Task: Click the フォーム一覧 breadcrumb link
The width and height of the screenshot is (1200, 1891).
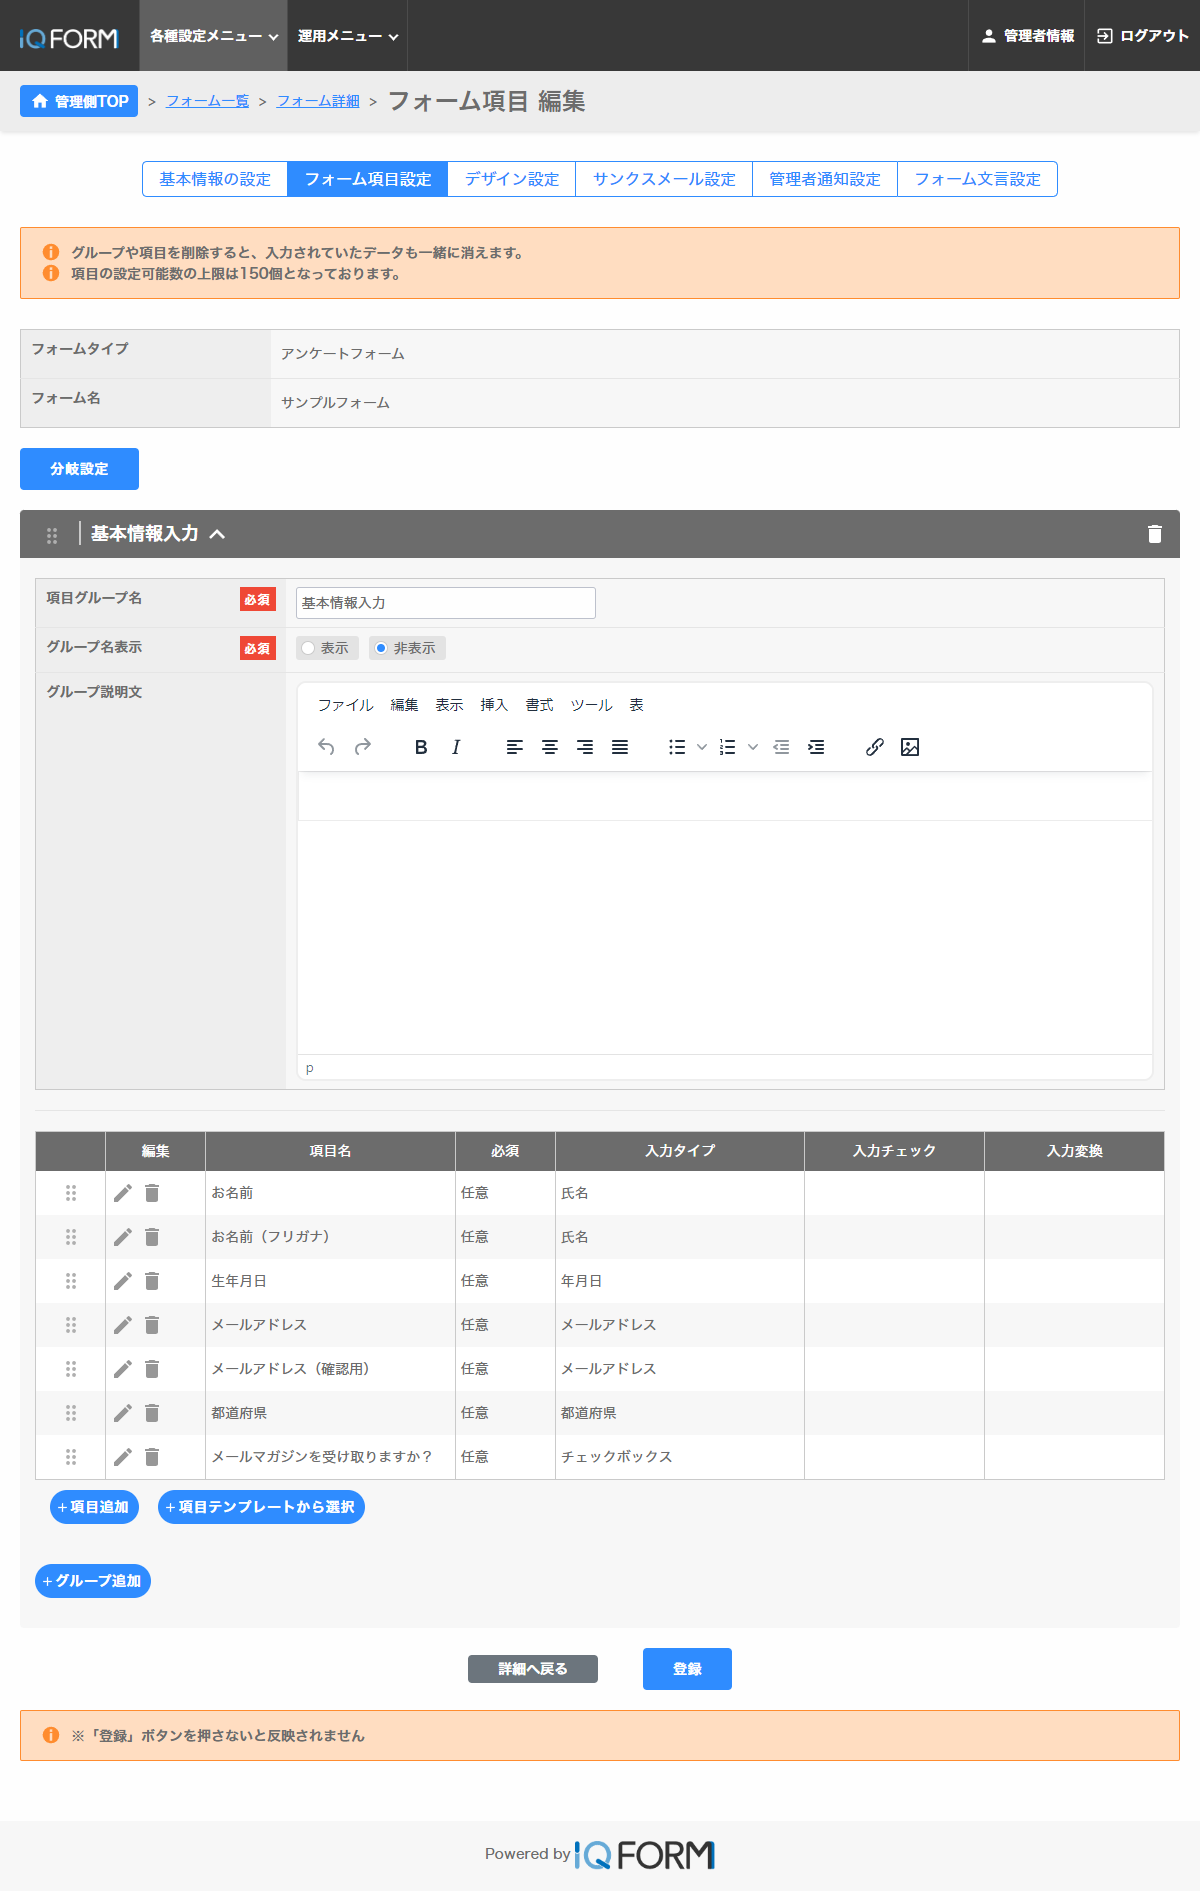Action: click(207, 101)
